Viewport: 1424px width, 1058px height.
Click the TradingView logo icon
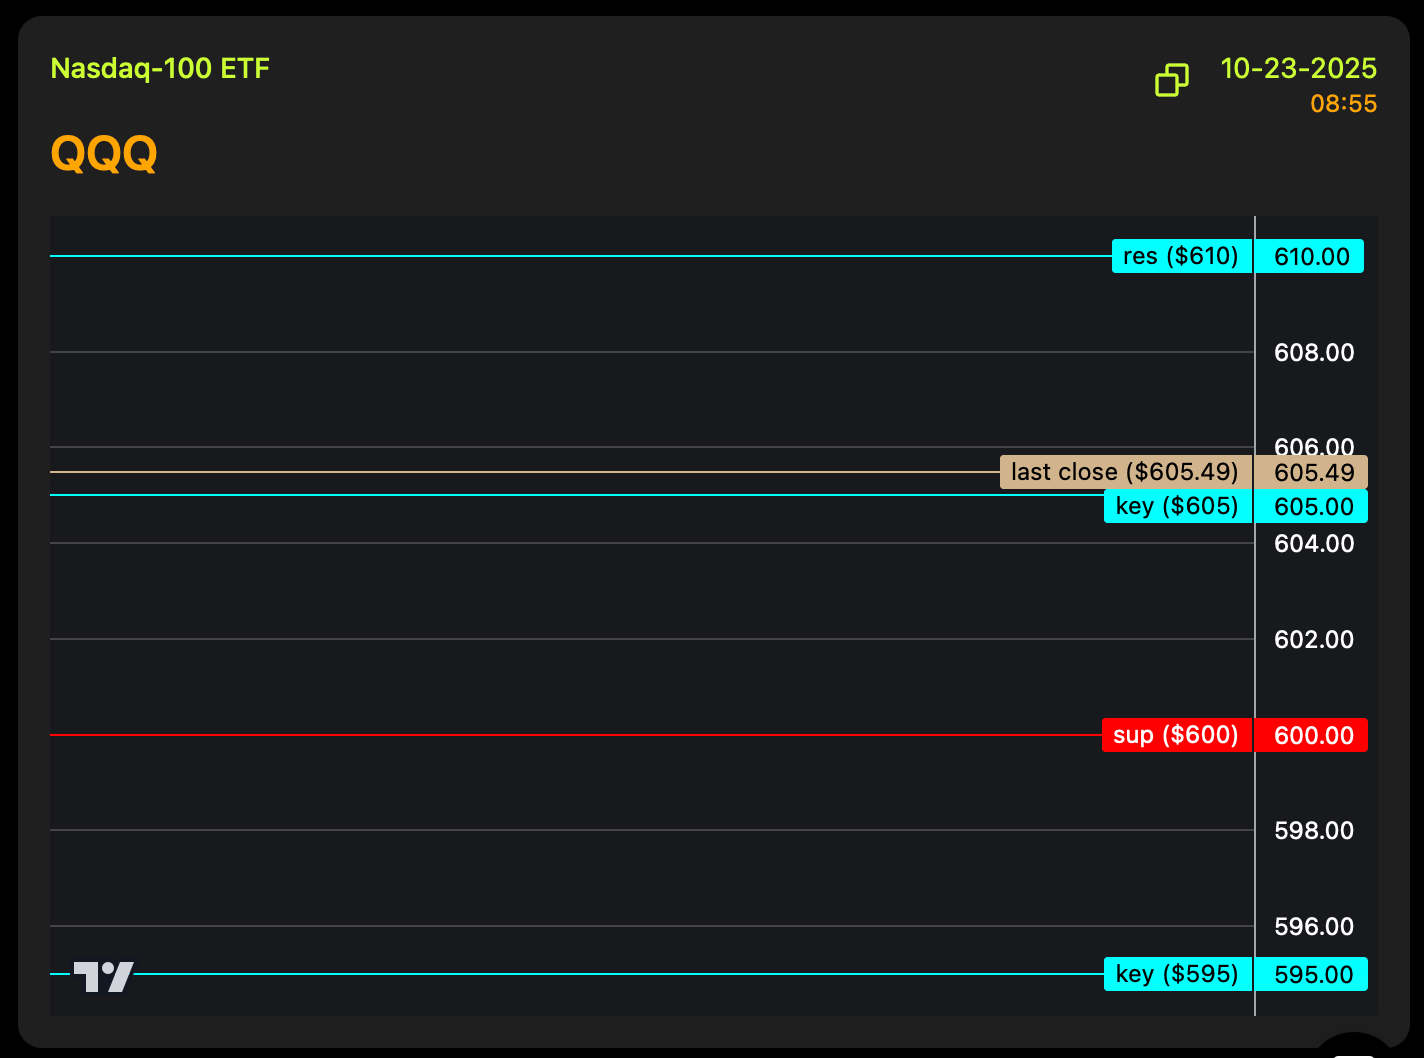click(x=103, y=976)
